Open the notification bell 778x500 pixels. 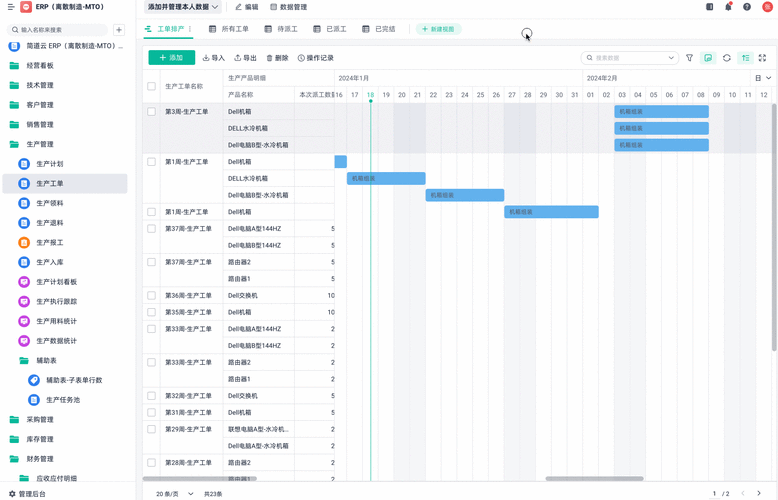(x=728, y=7)
